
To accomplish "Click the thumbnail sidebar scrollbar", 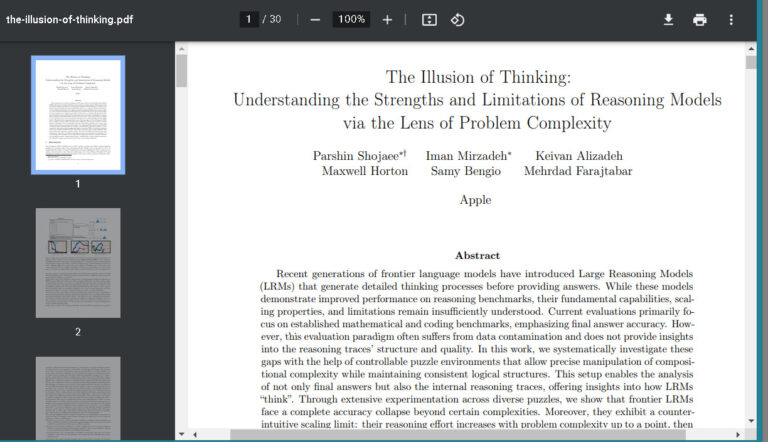I will click(181, 72).
